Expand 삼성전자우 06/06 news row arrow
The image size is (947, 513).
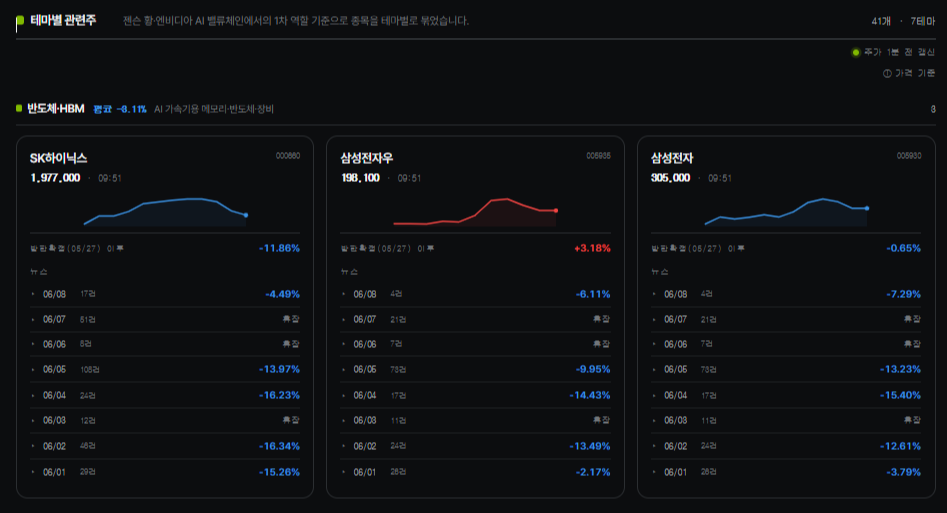tap(344, 344)
